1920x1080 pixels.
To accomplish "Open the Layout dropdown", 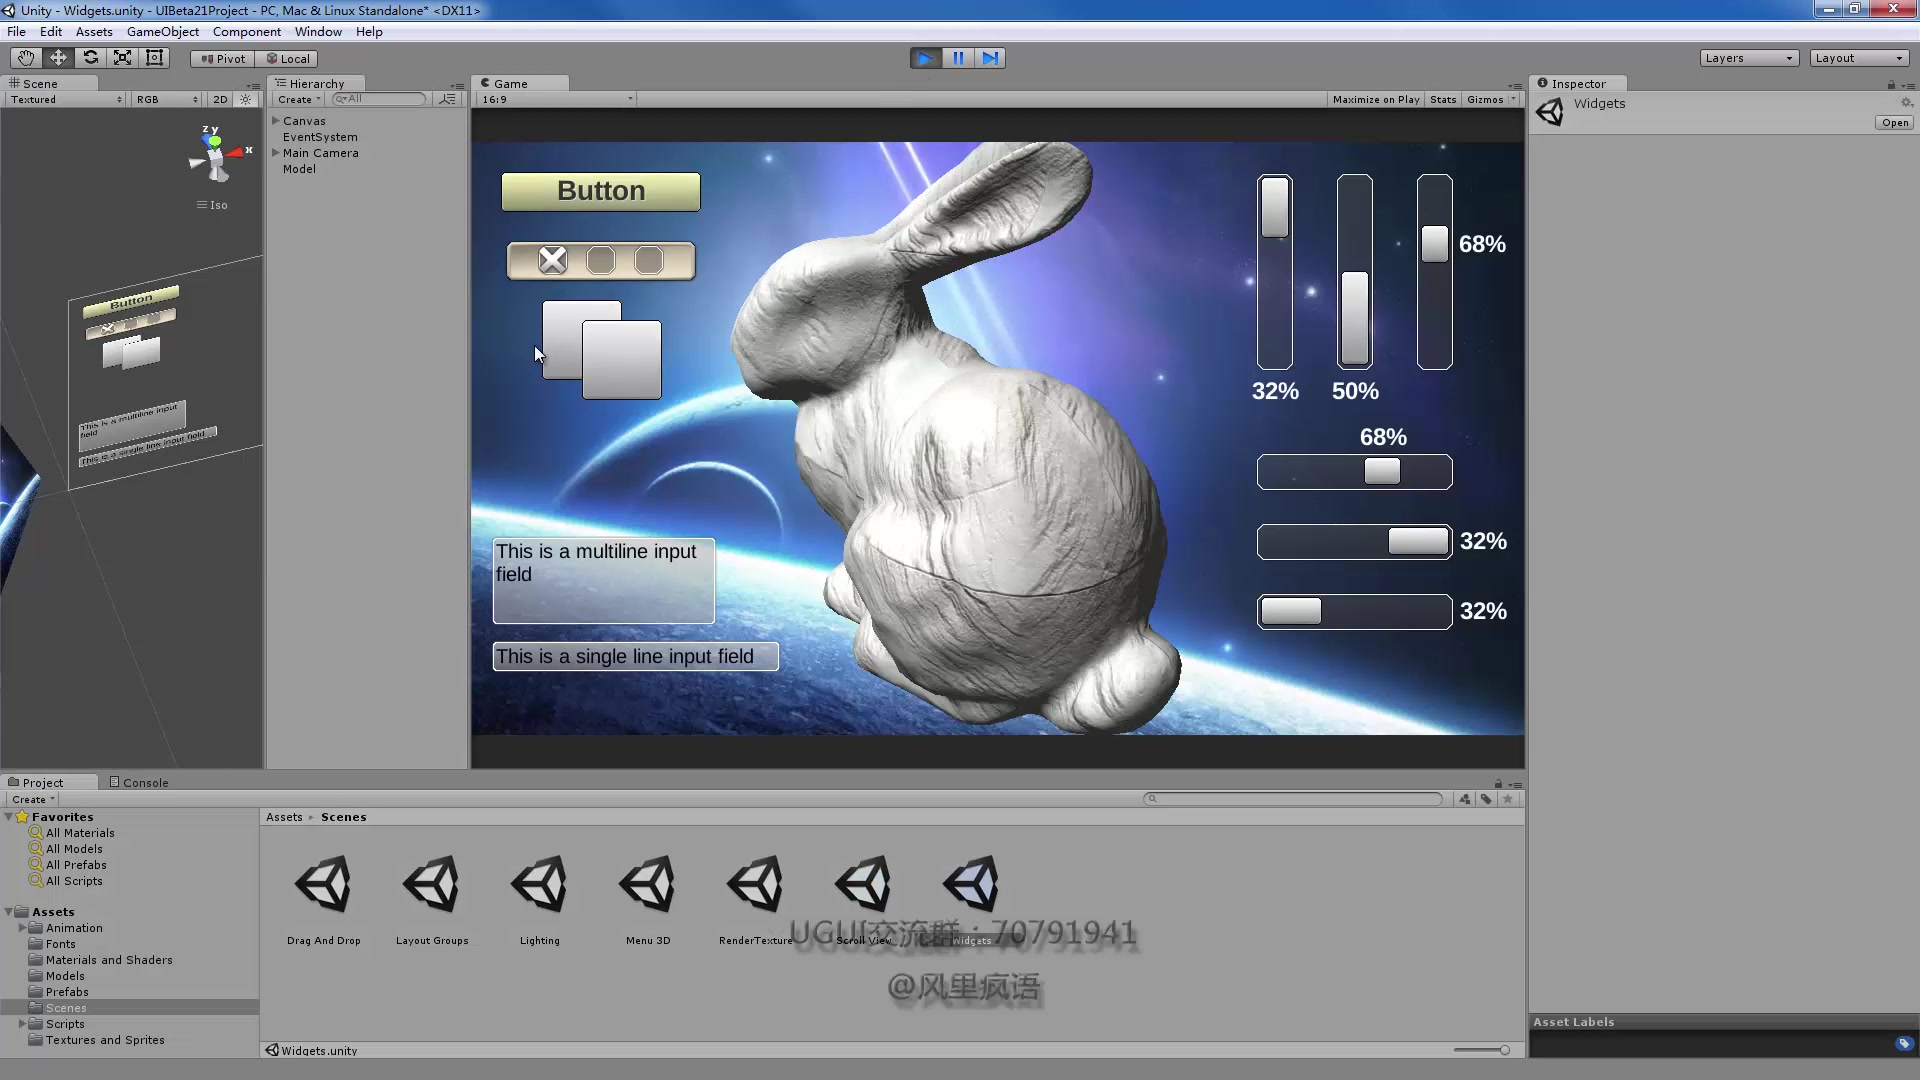I will [x=1859, y=58].
